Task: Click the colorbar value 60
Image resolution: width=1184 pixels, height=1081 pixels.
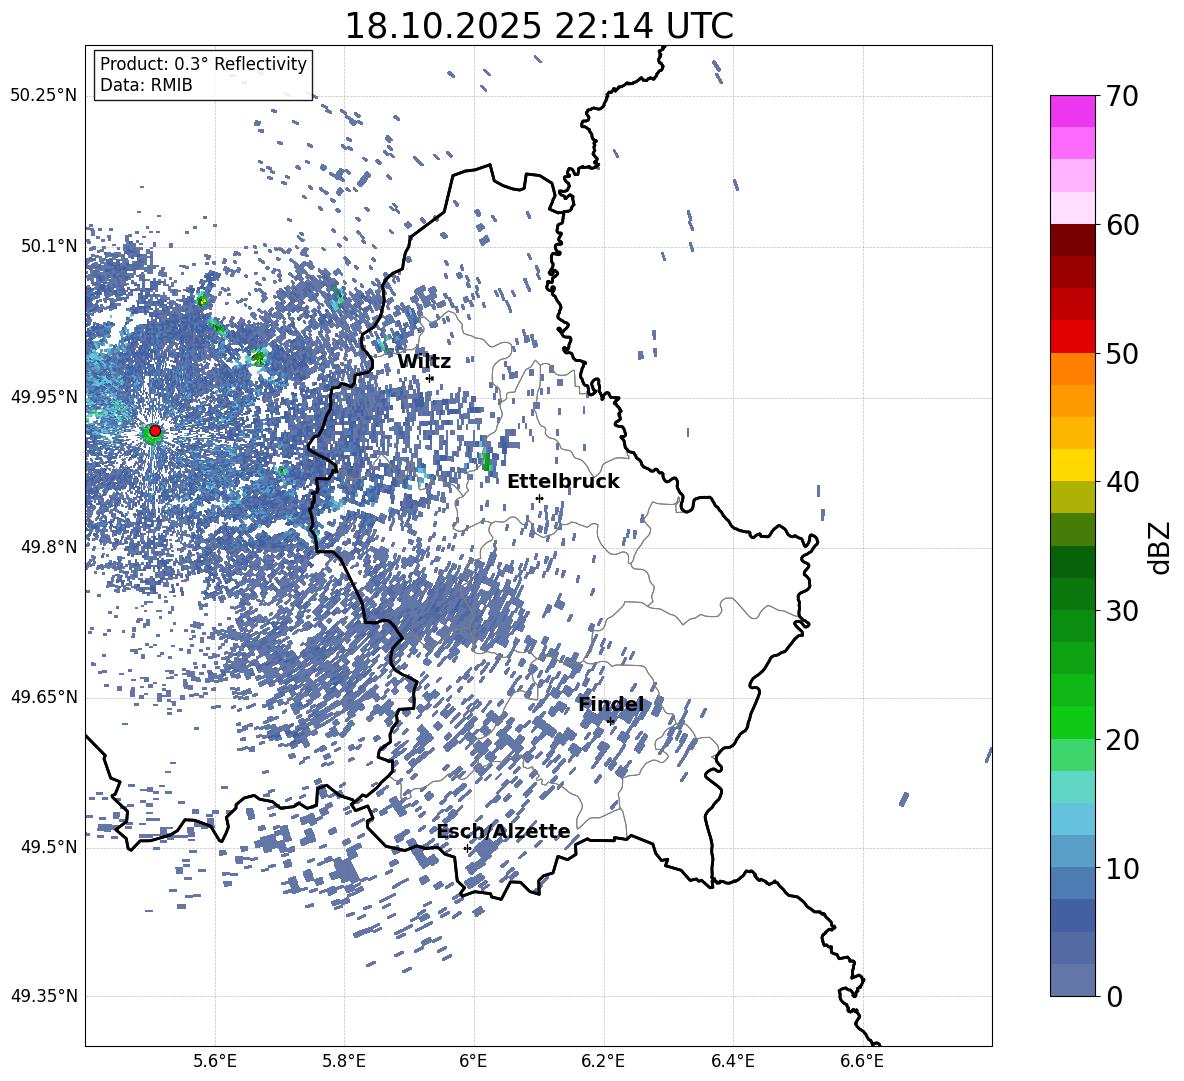Action: click(1122, 225)
